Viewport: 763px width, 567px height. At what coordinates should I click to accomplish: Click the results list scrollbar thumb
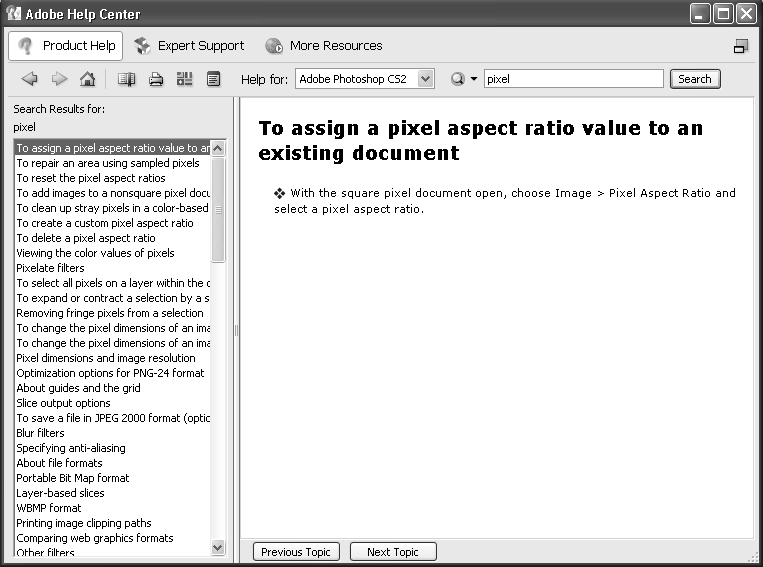click(218, 210)
